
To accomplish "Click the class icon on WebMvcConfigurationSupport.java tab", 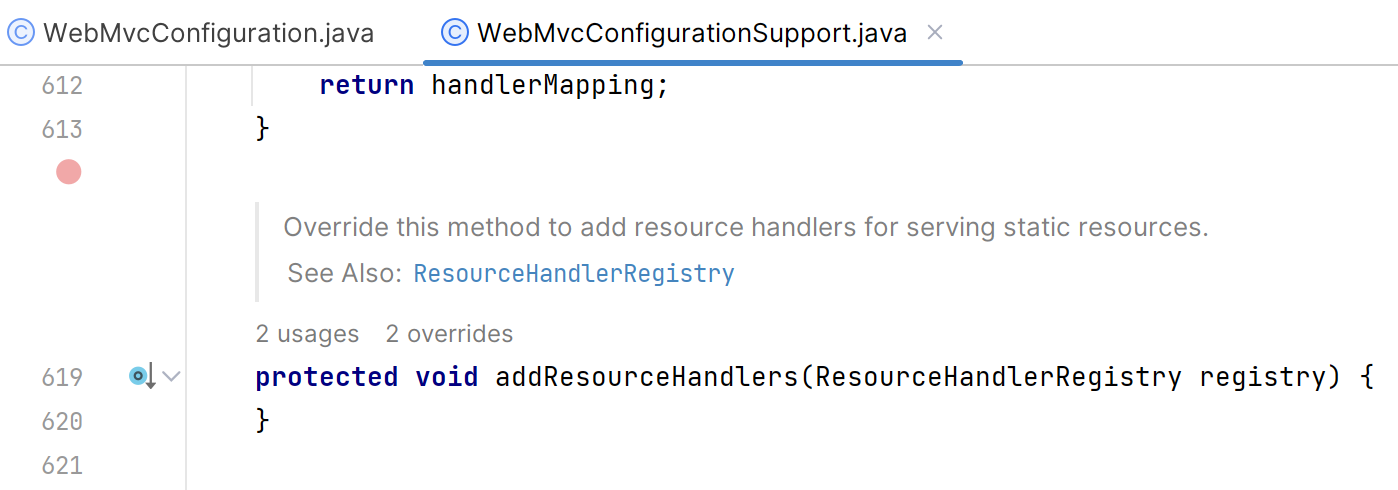I will coord(455,33).
